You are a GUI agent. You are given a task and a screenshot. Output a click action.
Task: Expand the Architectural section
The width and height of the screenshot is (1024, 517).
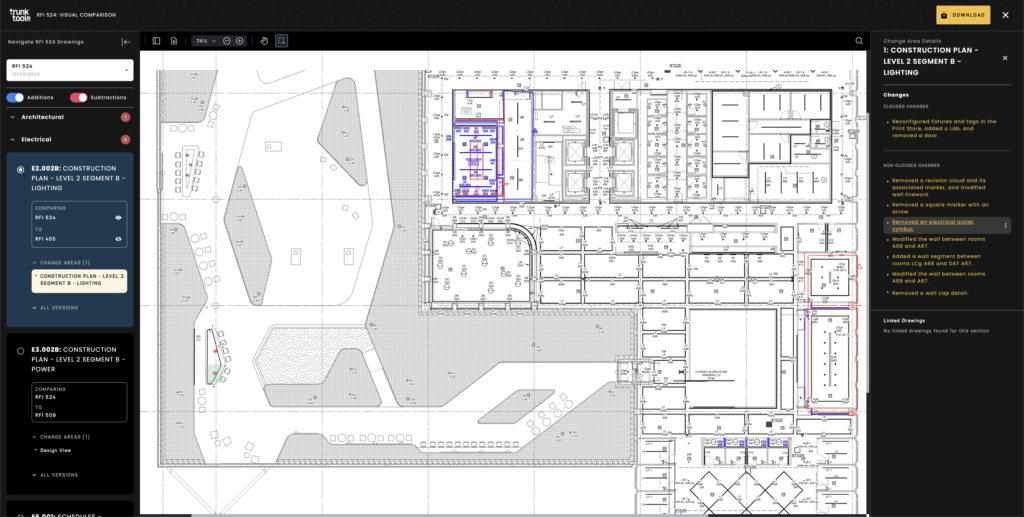[14, 117]
